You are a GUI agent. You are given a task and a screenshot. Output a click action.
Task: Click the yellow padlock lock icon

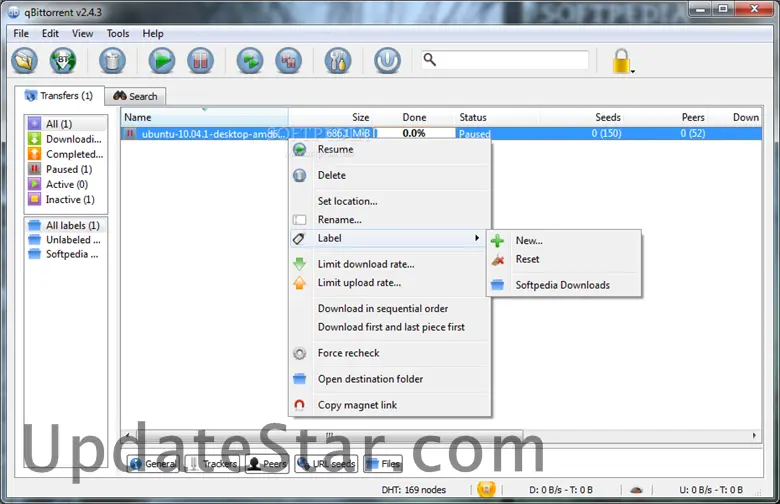click(622, 61)
